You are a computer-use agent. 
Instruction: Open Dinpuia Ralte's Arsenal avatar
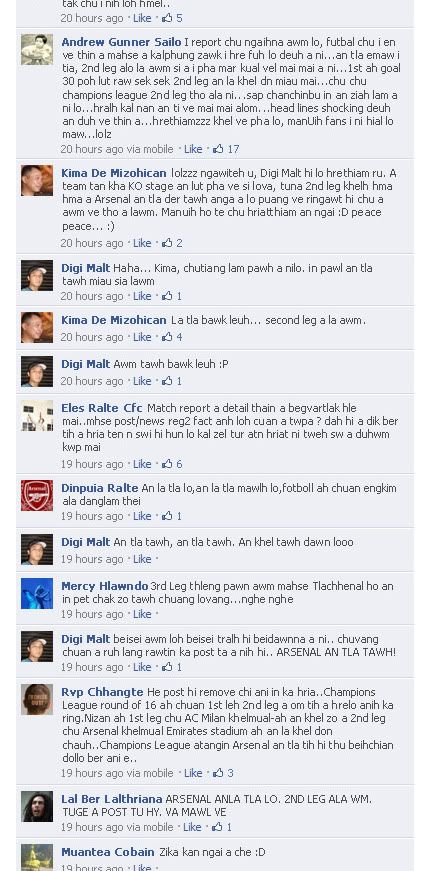(x=37, y=495)
